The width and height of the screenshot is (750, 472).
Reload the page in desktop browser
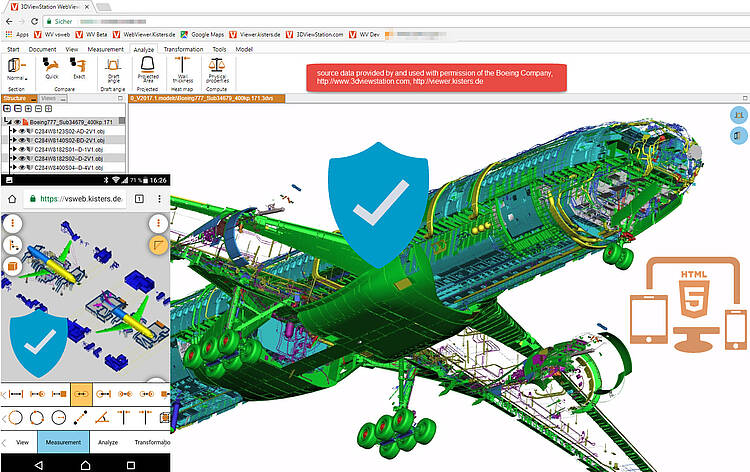click(34, 22)
